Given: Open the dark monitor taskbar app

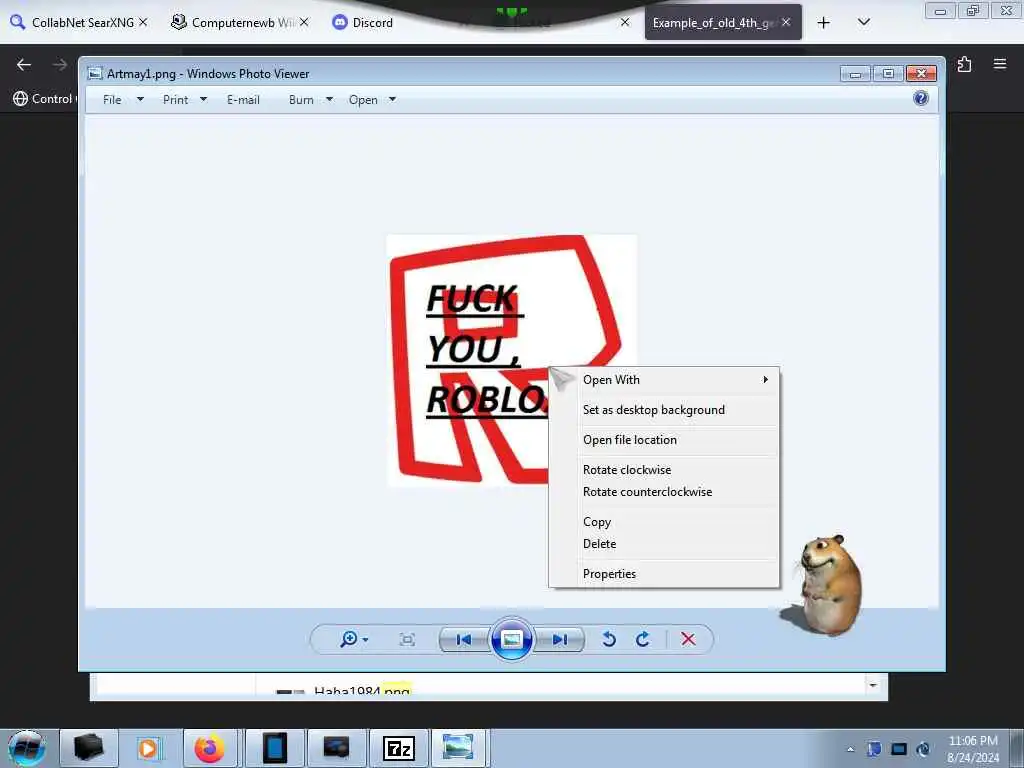Looking at the screenshot, I should [336, 748].
